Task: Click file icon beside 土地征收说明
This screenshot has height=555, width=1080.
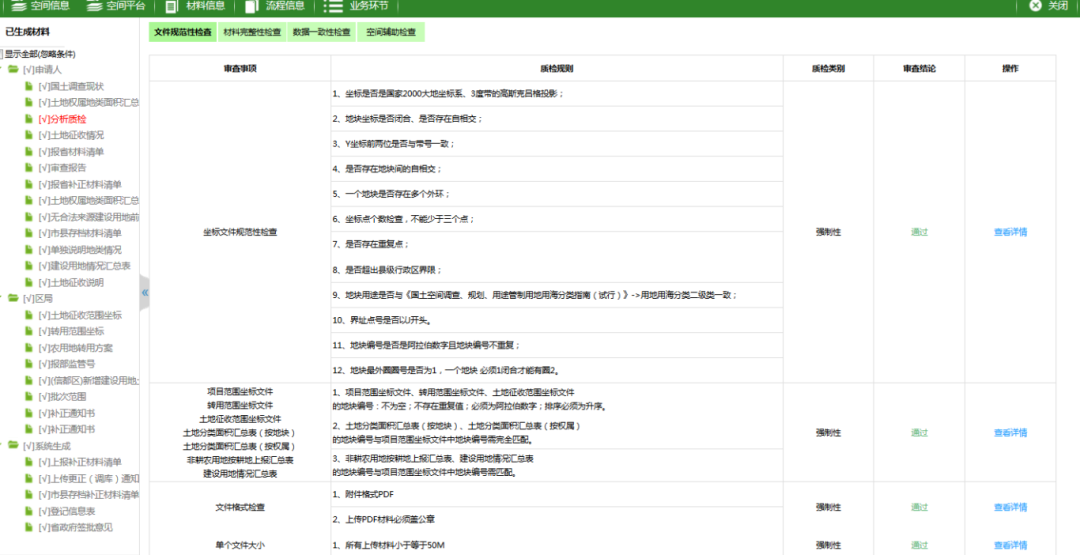Action: (x=29, y=282)
